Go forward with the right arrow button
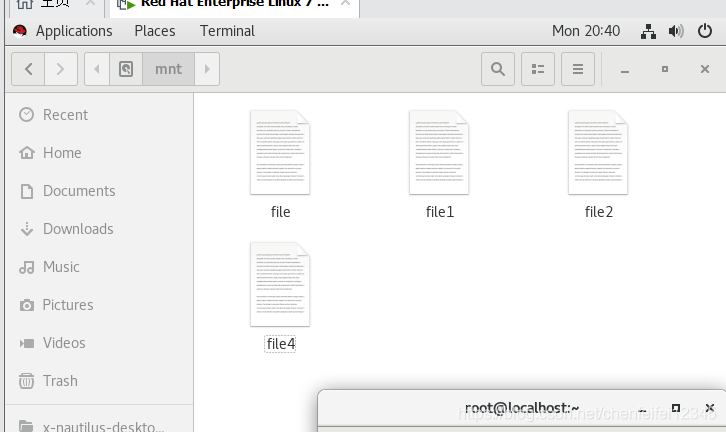This screenshot has height=432, width=726. 61,69
